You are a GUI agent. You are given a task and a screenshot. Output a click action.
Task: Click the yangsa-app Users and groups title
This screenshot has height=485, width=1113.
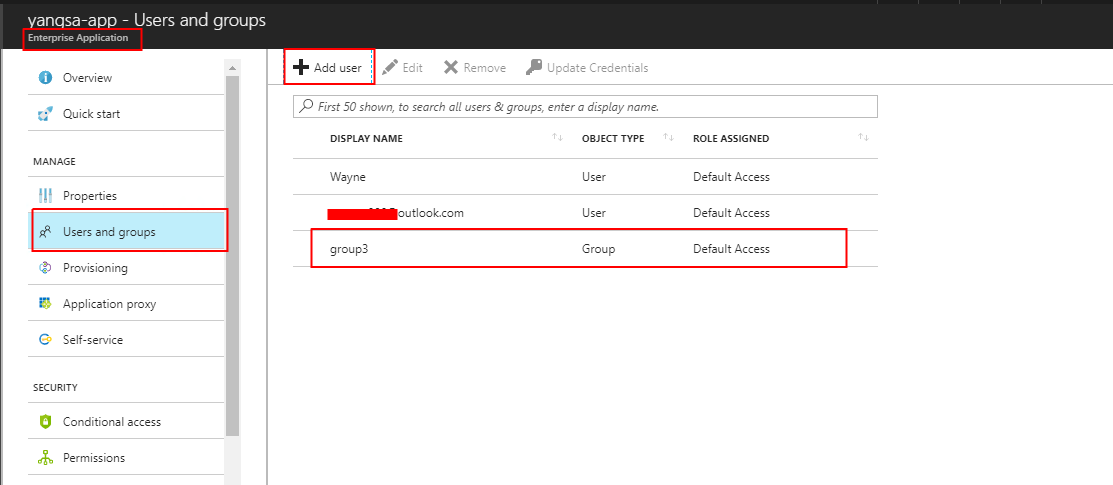[x=146, y=20]
